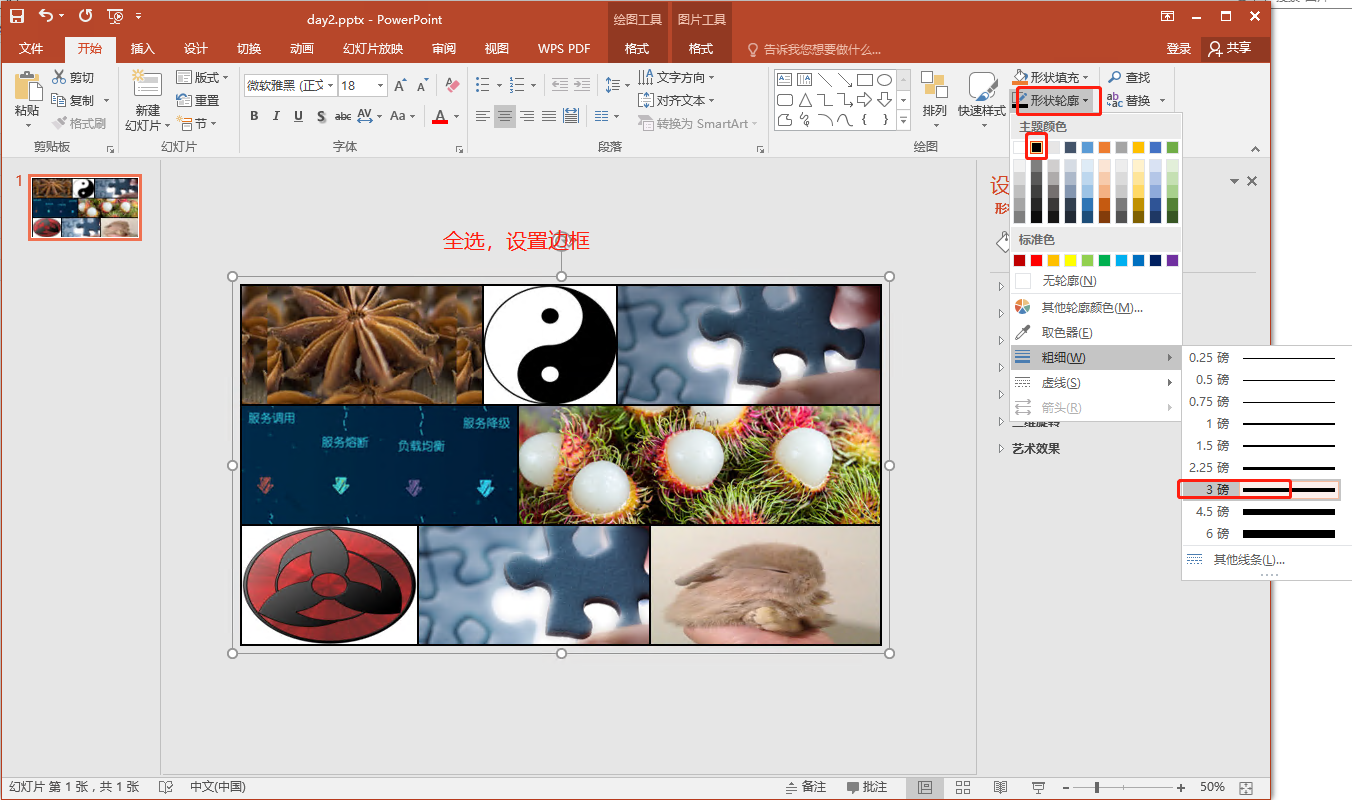Switch to reading view in status bar
Viewport: 1352px width, 800px height.
click(1000, 787)
